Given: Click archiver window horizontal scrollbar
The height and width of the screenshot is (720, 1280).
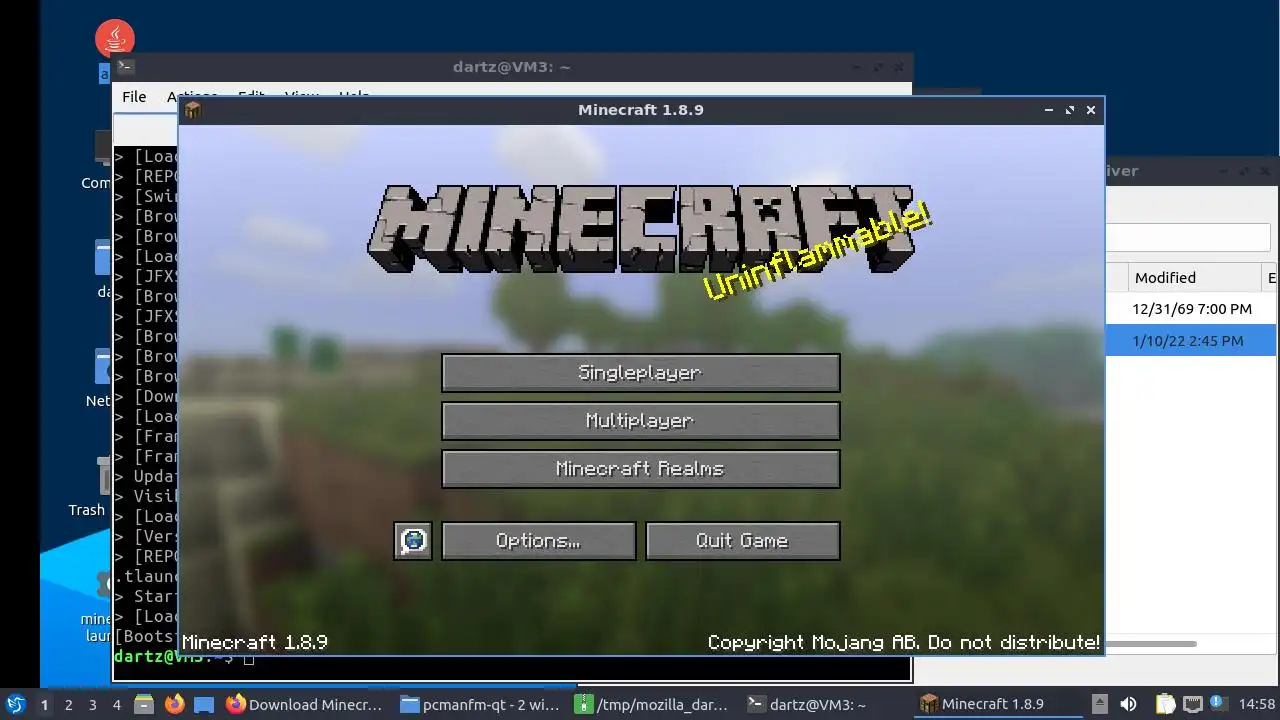Looking at the screenshot, I should point(1151,643).
